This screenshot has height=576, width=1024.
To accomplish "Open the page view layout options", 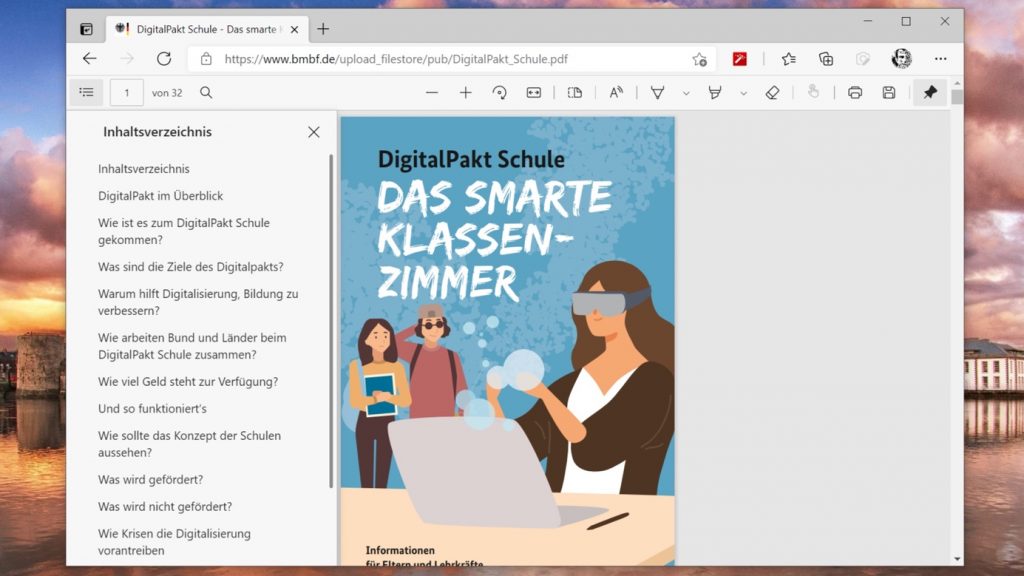I will [573, 92].
